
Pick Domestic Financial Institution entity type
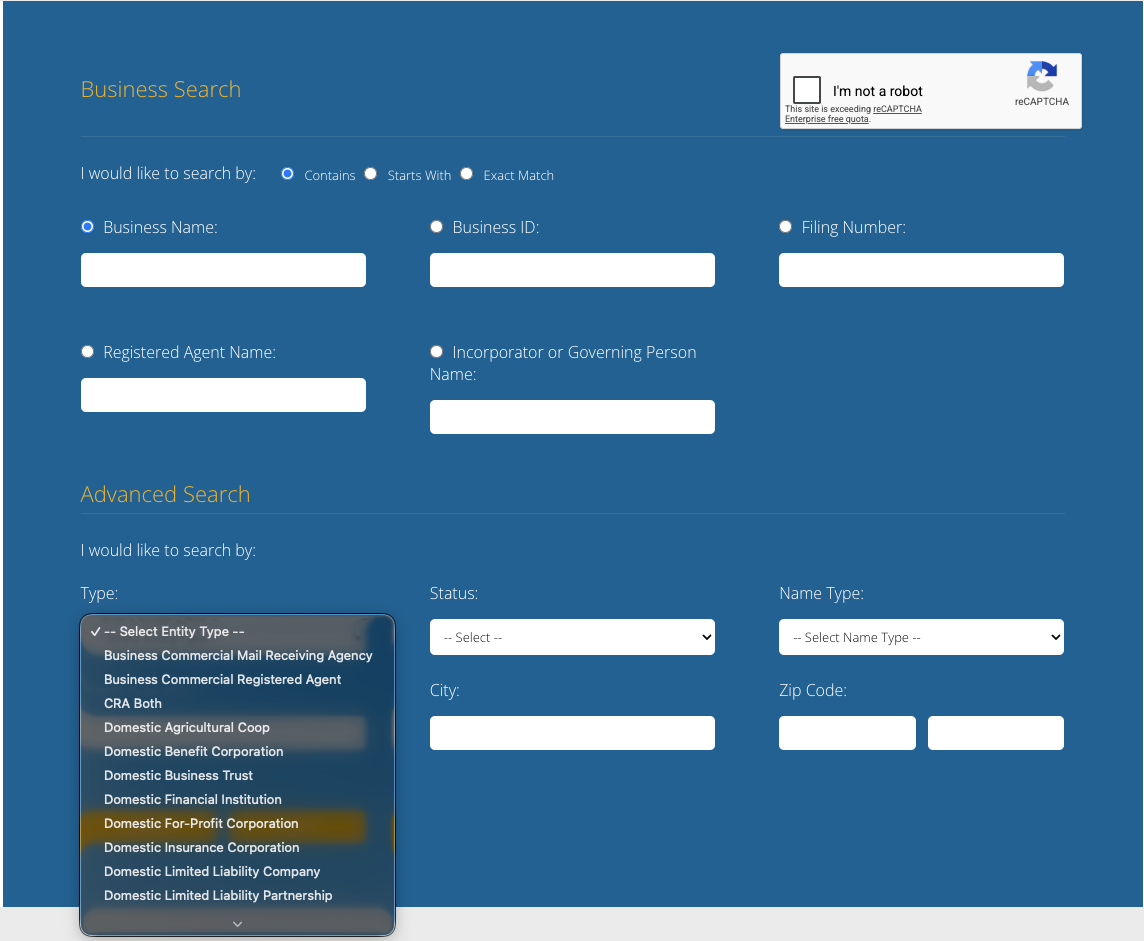tap(237, 800)
